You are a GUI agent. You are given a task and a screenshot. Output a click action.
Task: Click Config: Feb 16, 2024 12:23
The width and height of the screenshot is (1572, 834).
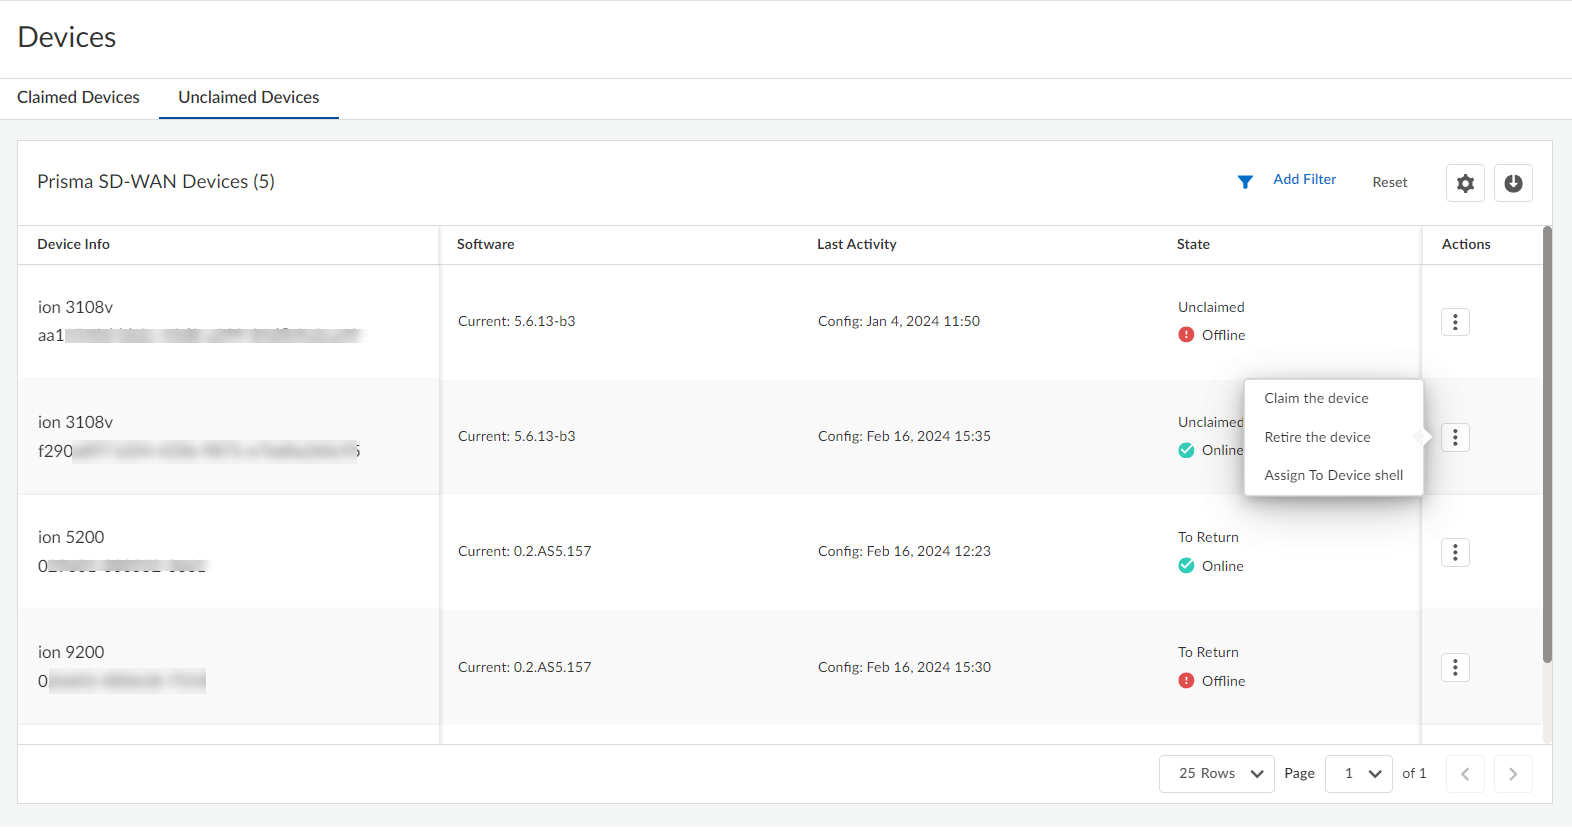[x=904, y=551]
